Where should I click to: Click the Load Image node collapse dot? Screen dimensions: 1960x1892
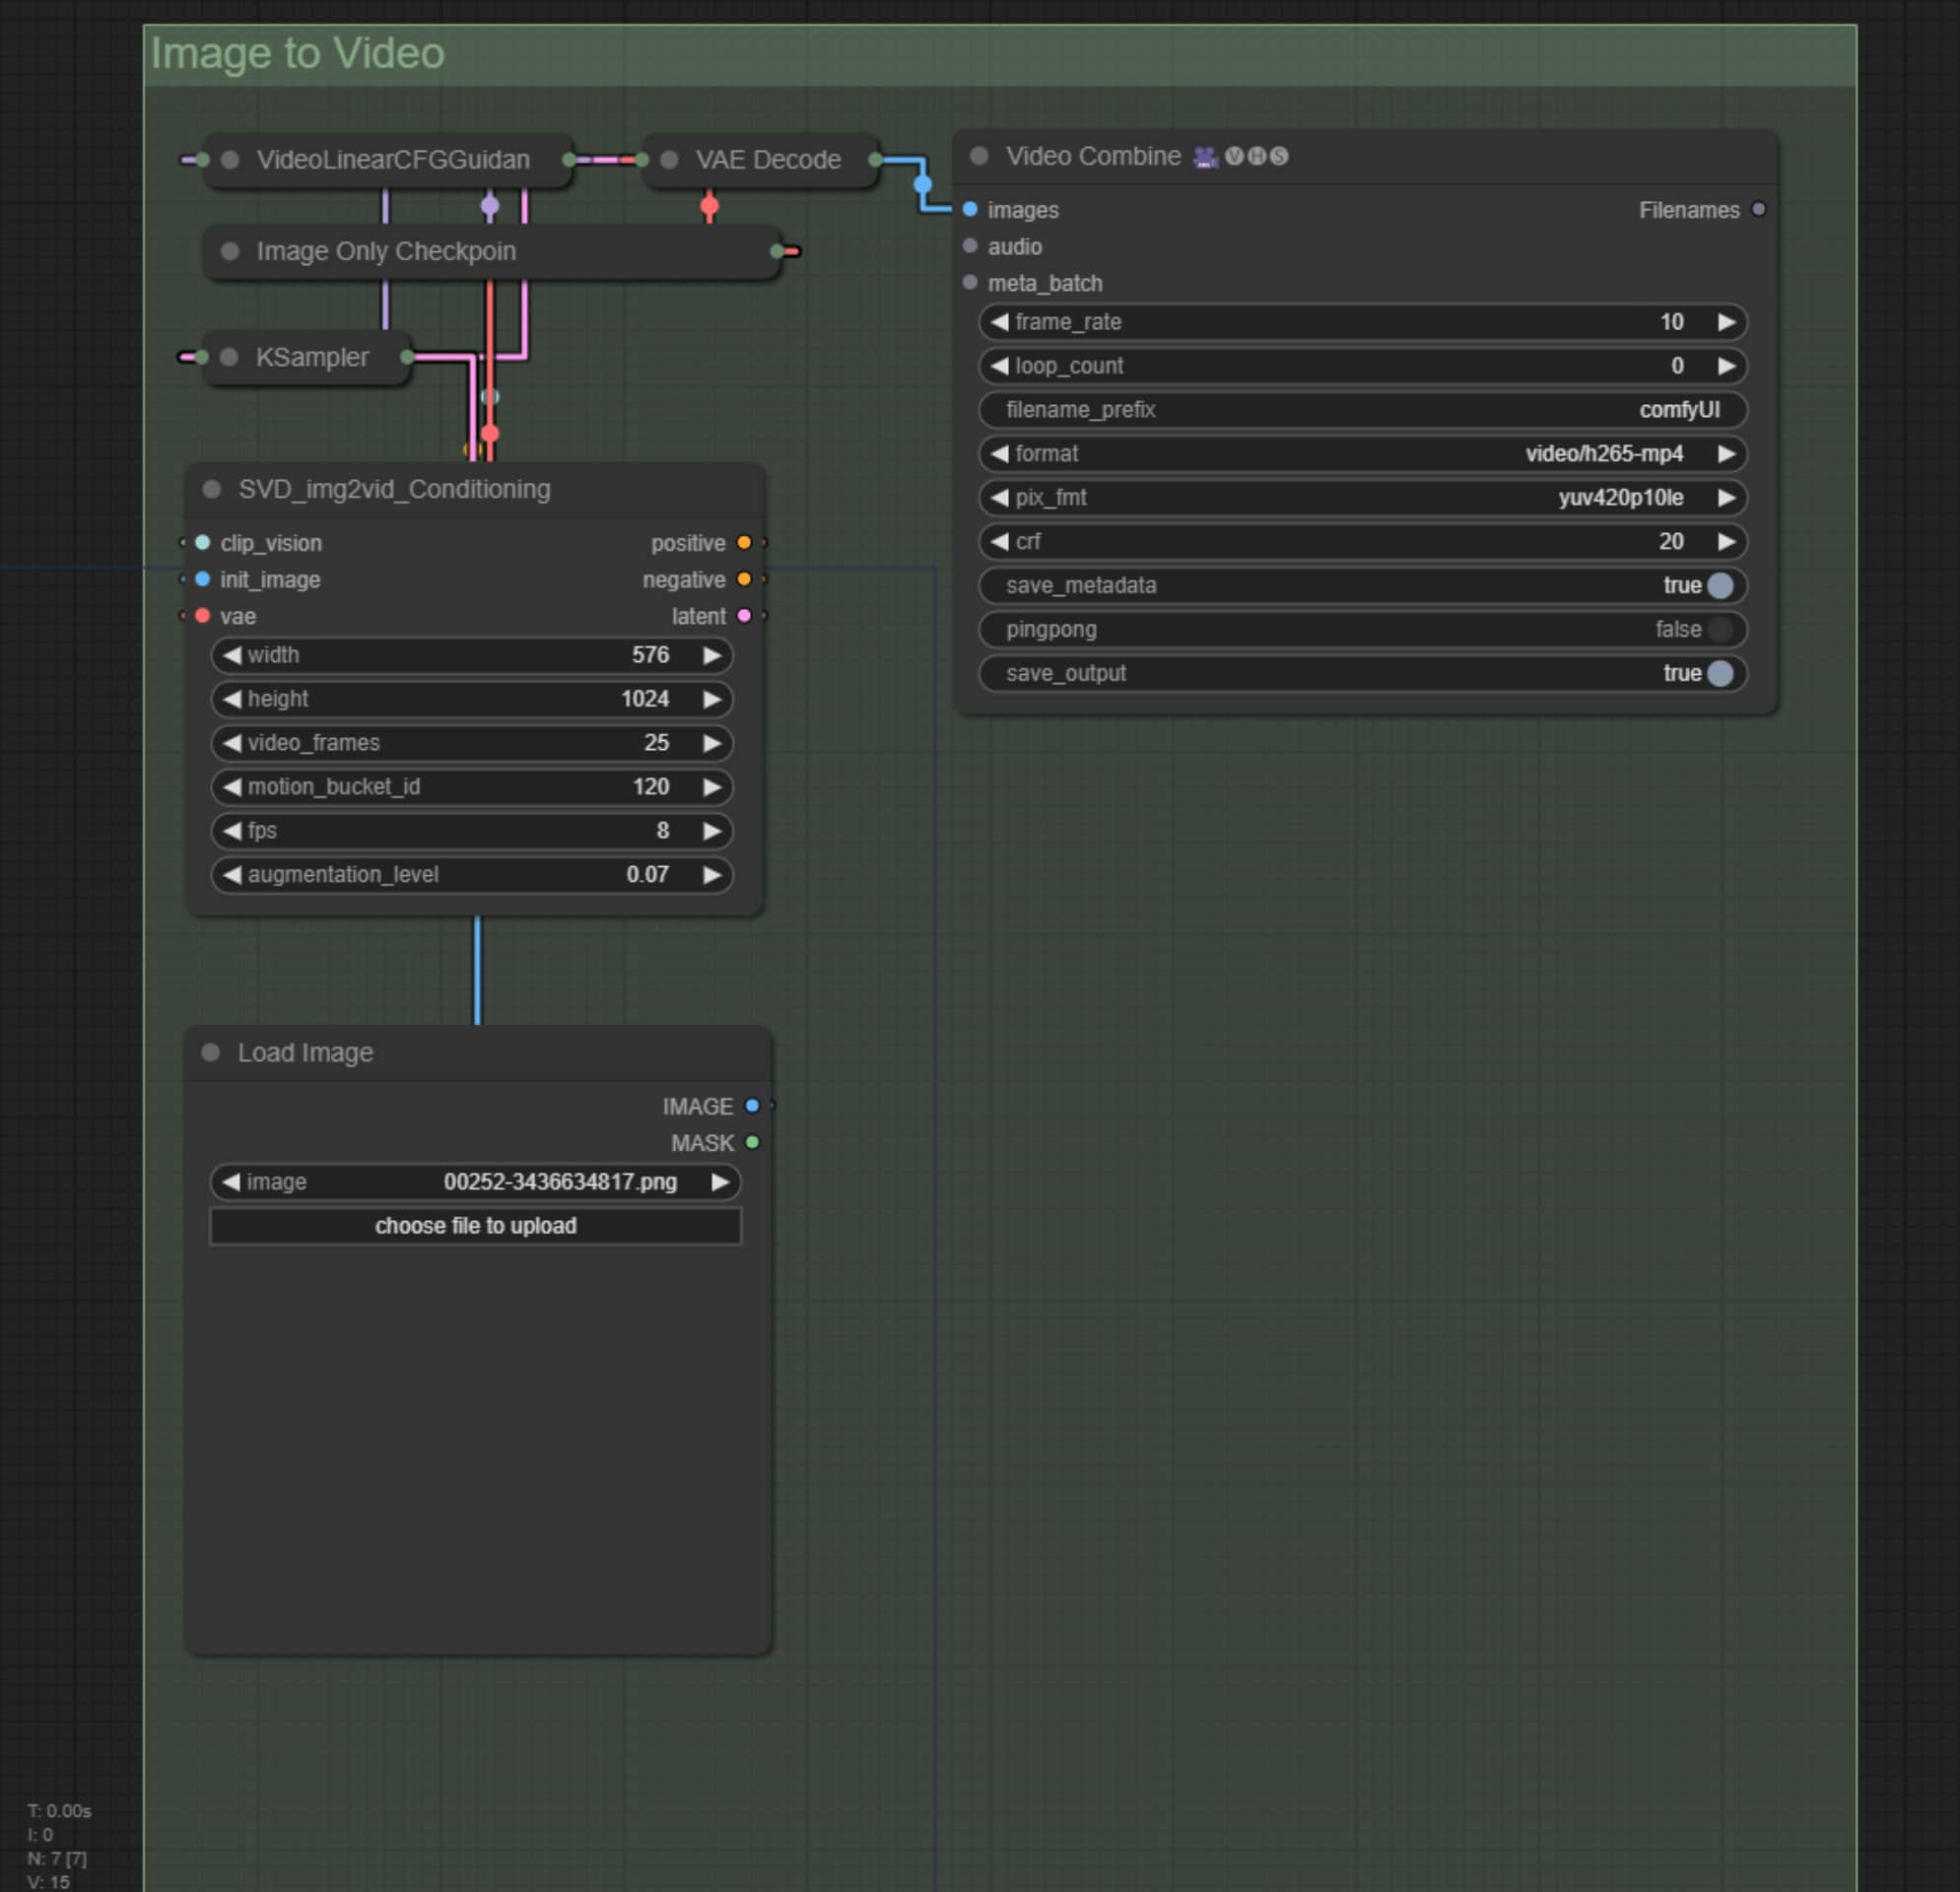click(x=210, y=1052)
